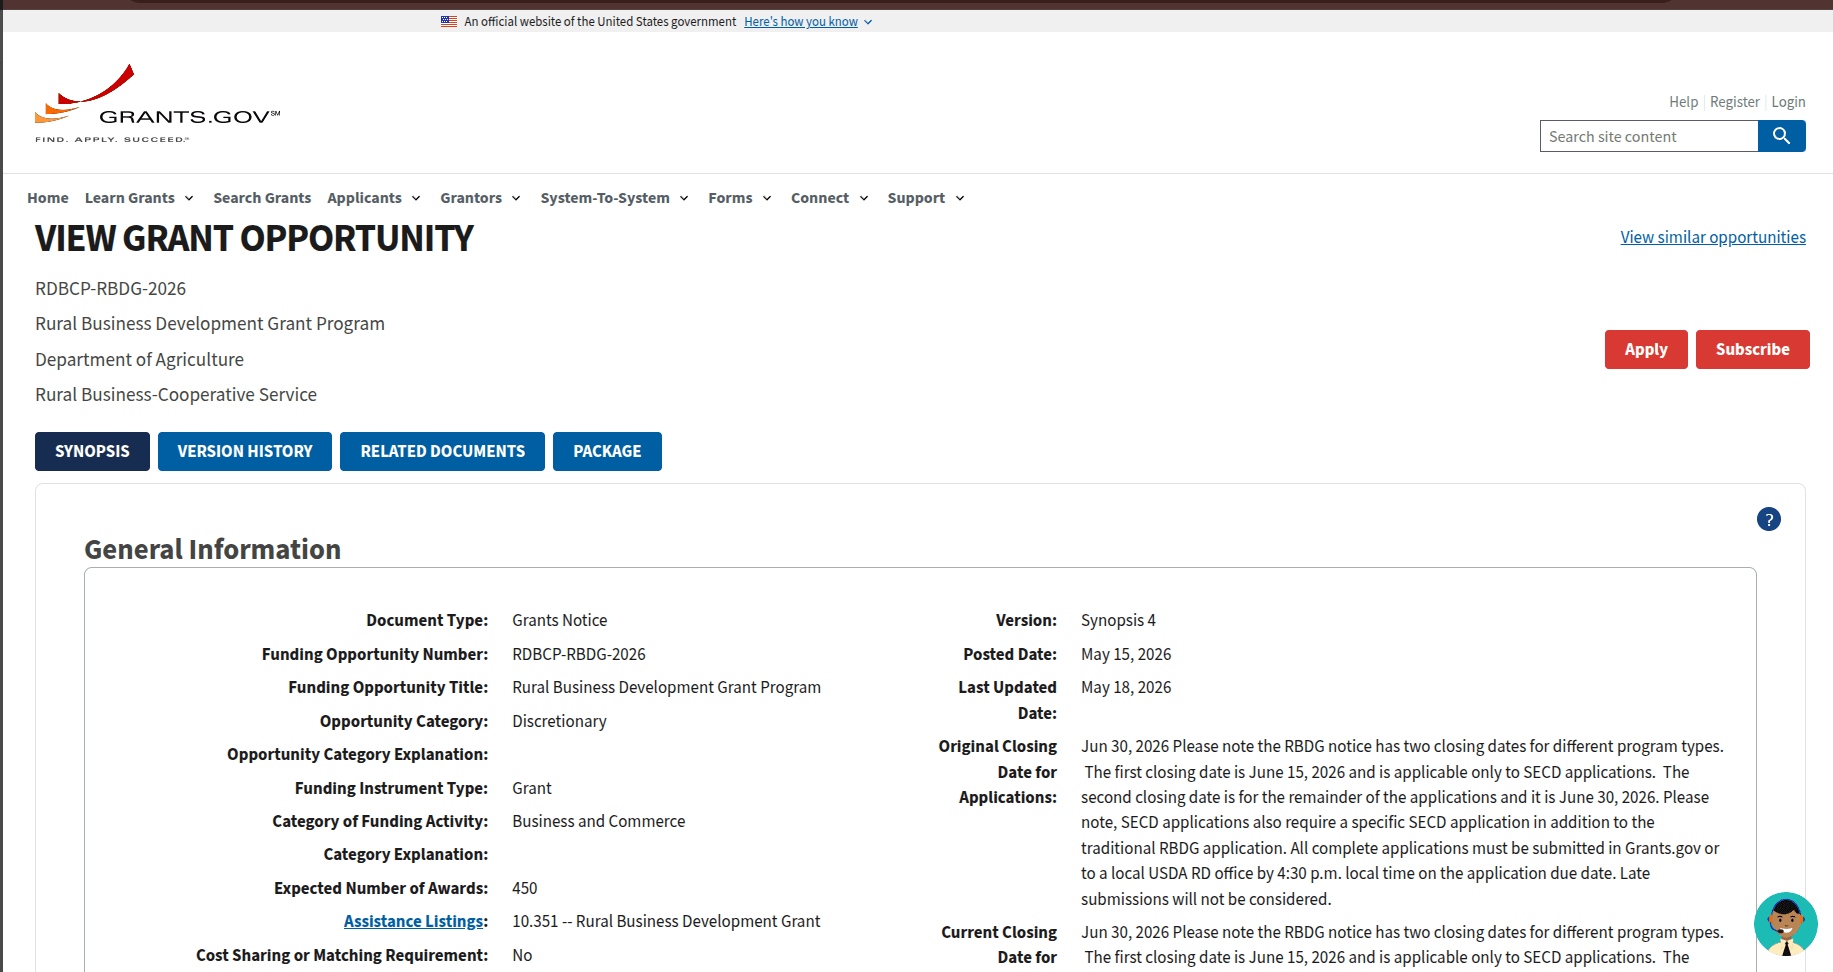Click the 'Rural Business-Cooperative Service' header text
Viewport: 1833px width, 972px height.
(176, 395)
